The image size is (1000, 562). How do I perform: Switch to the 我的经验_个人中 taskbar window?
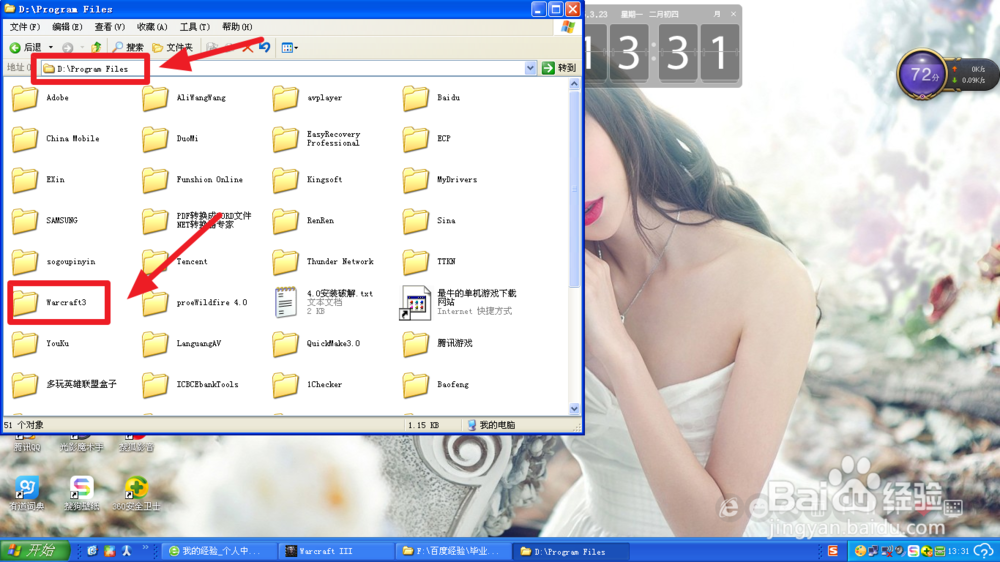coord(220,551)
